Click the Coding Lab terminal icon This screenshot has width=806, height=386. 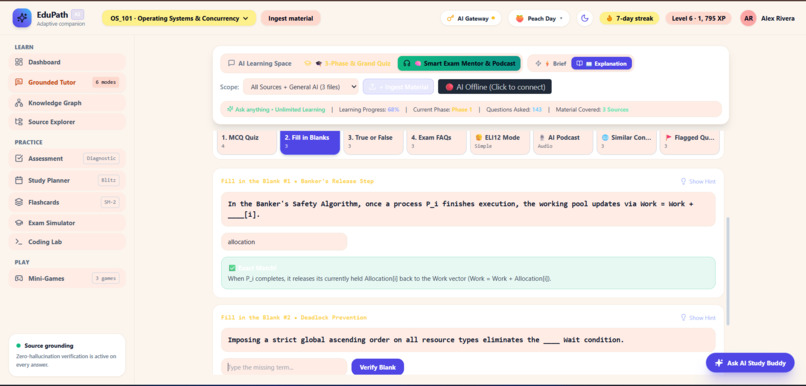point(19,242)
